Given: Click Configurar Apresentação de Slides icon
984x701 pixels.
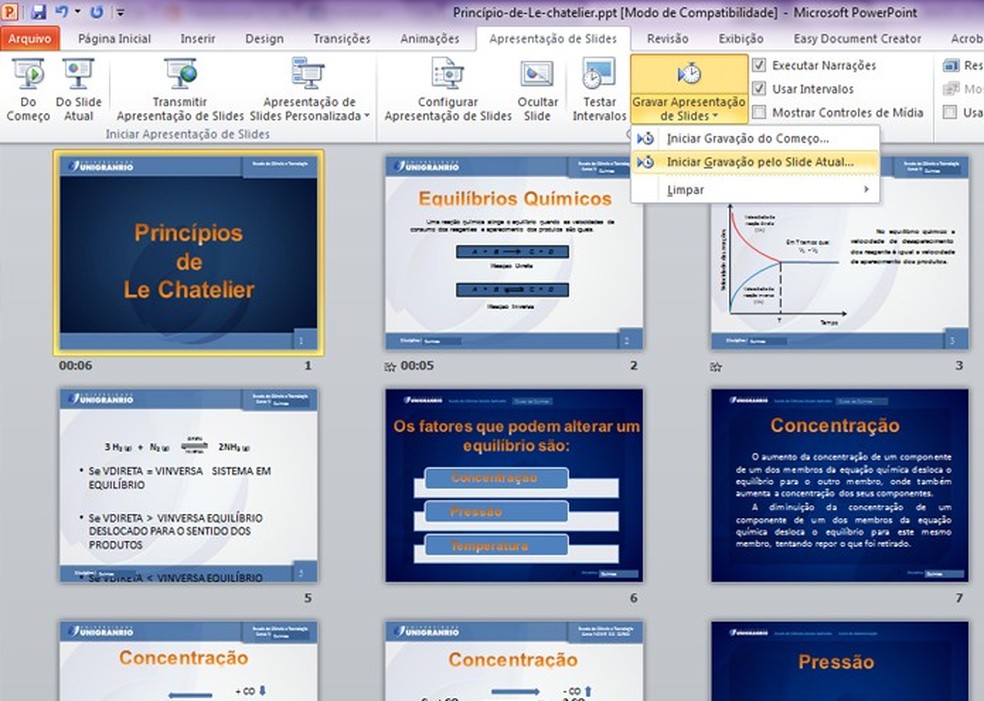Looking at the screenshot, I should (x=447, y=76).
